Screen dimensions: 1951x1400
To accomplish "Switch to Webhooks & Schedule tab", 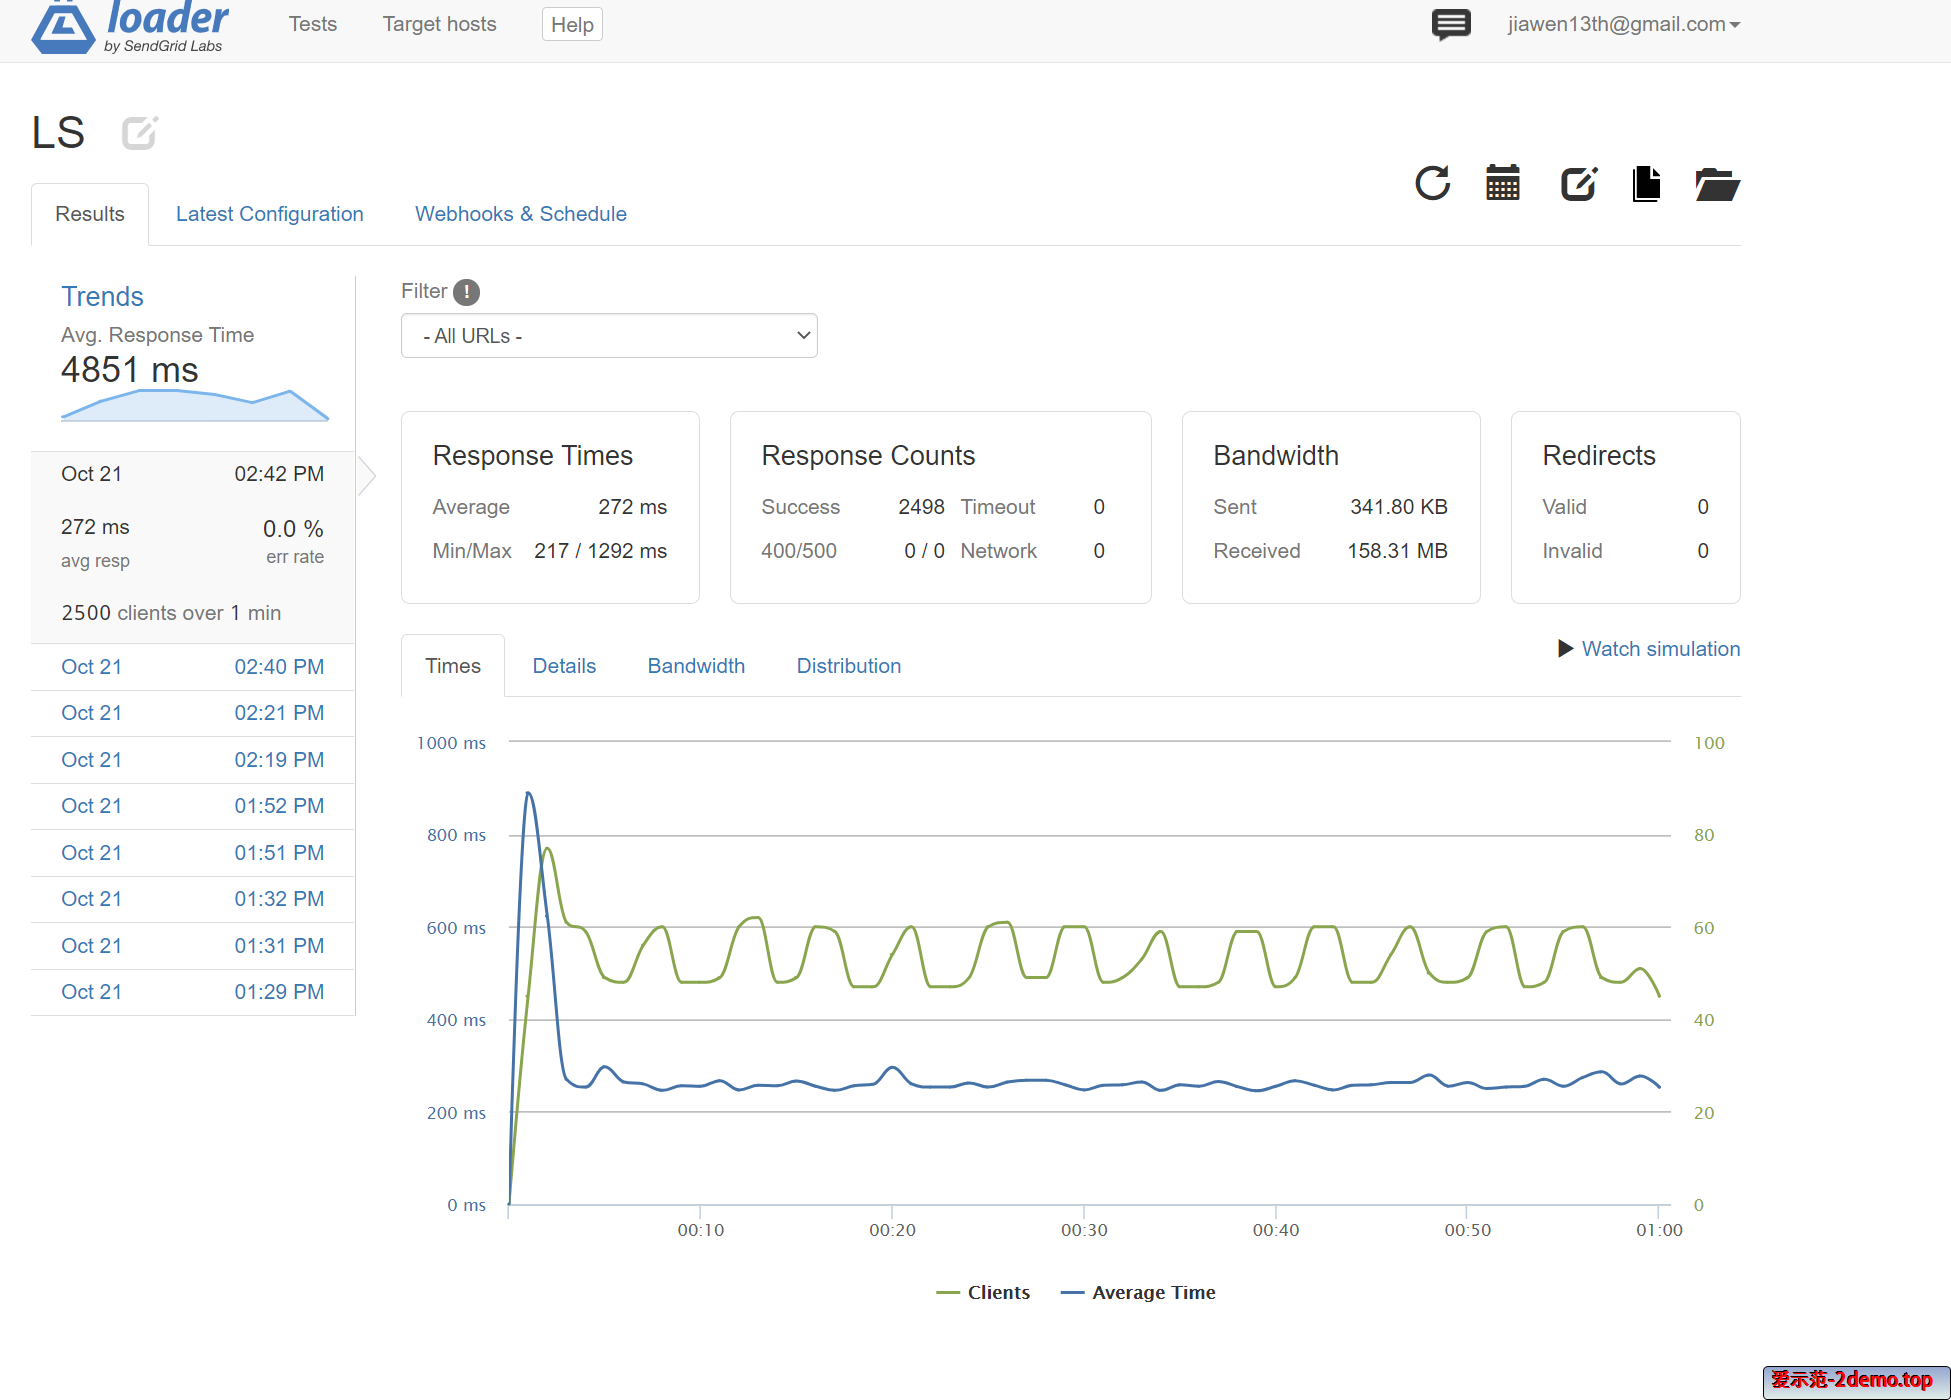I will (x=520, y=214).
